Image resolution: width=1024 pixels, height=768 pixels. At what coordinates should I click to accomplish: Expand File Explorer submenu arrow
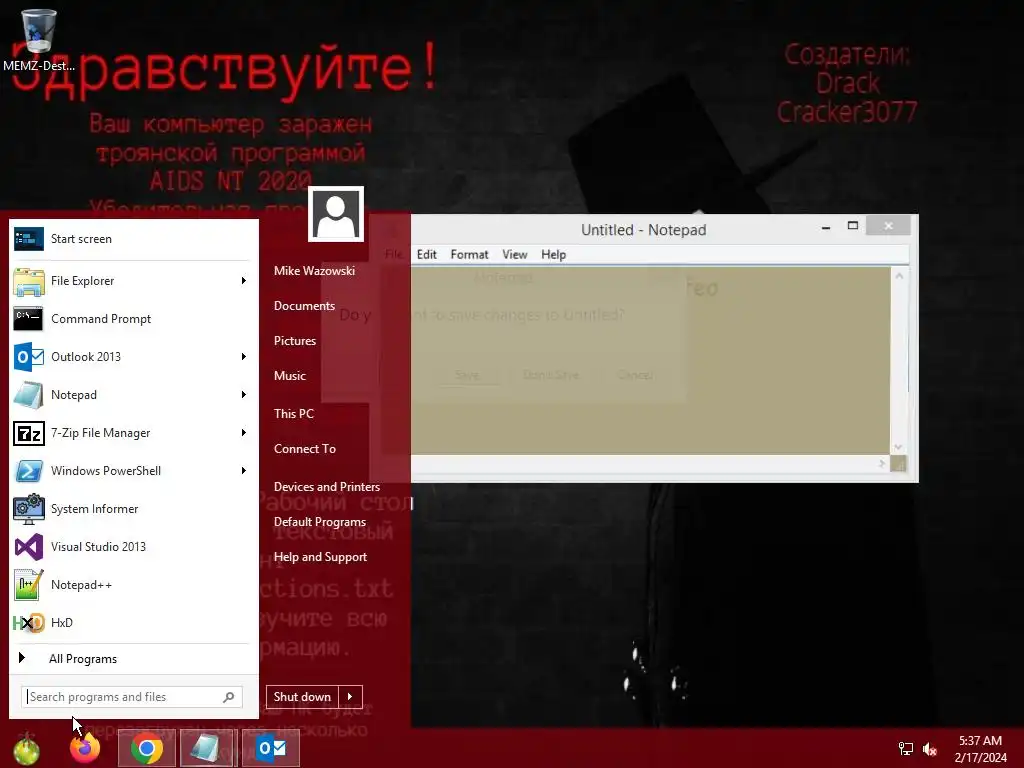click(244, 281)
